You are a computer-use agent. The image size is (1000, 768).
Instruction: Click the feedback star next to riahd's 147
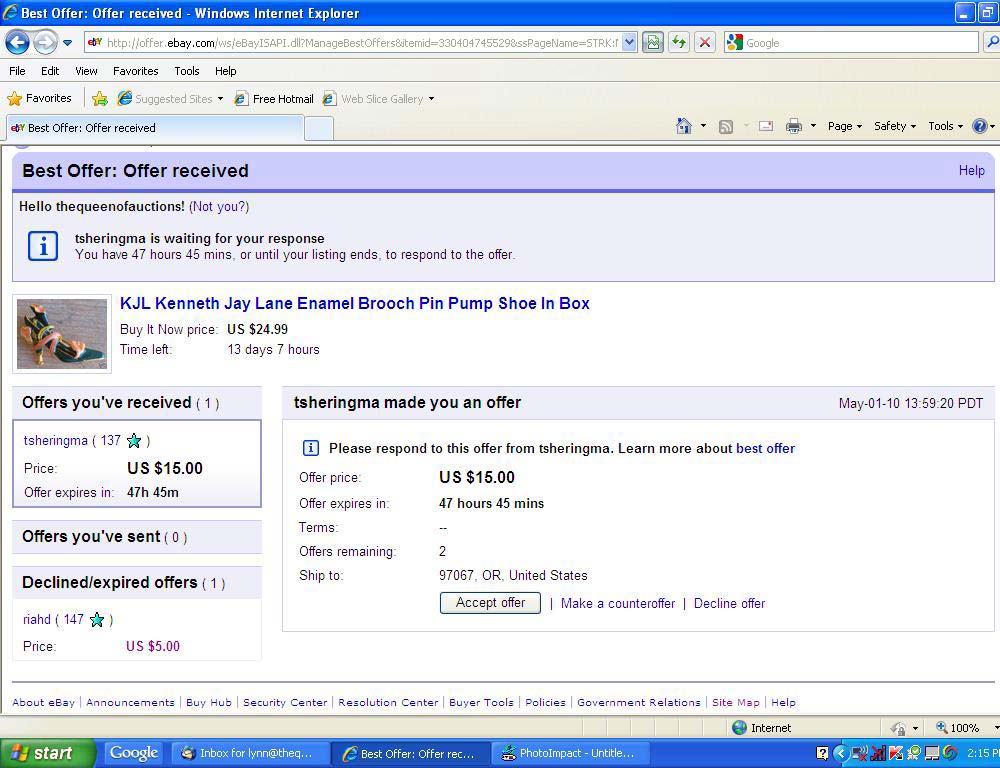tap(97, 619)
